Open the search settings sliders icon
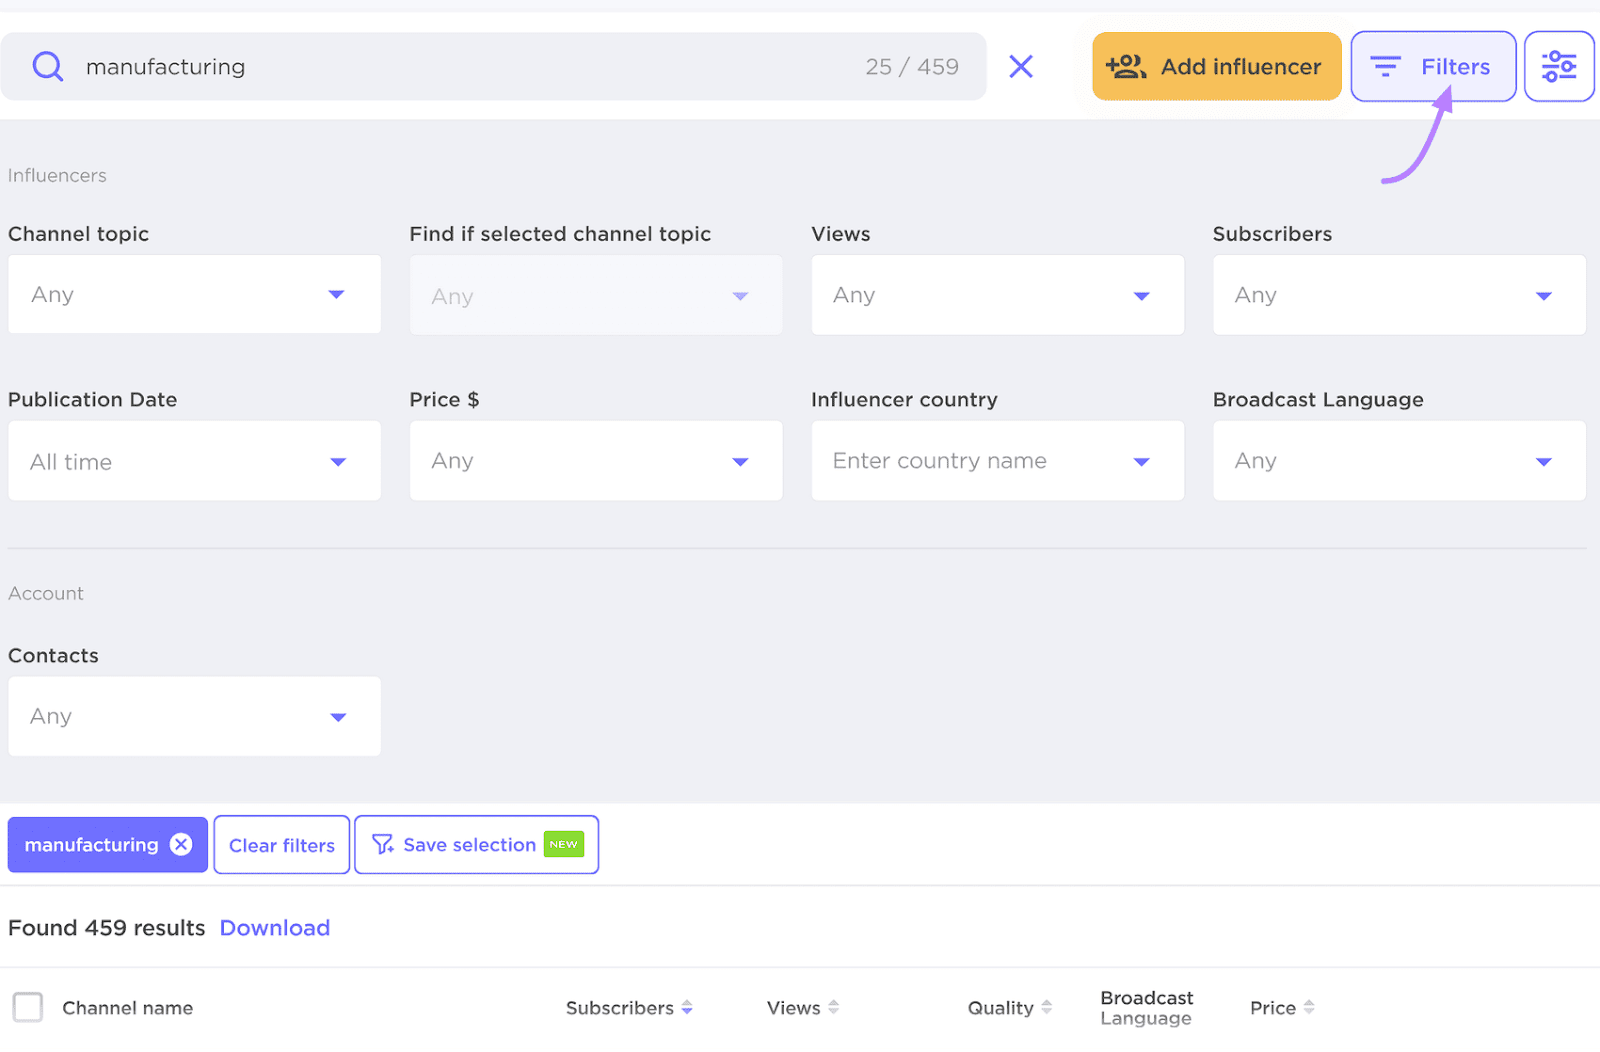1600x1052 pixels. click(1559, 66)
